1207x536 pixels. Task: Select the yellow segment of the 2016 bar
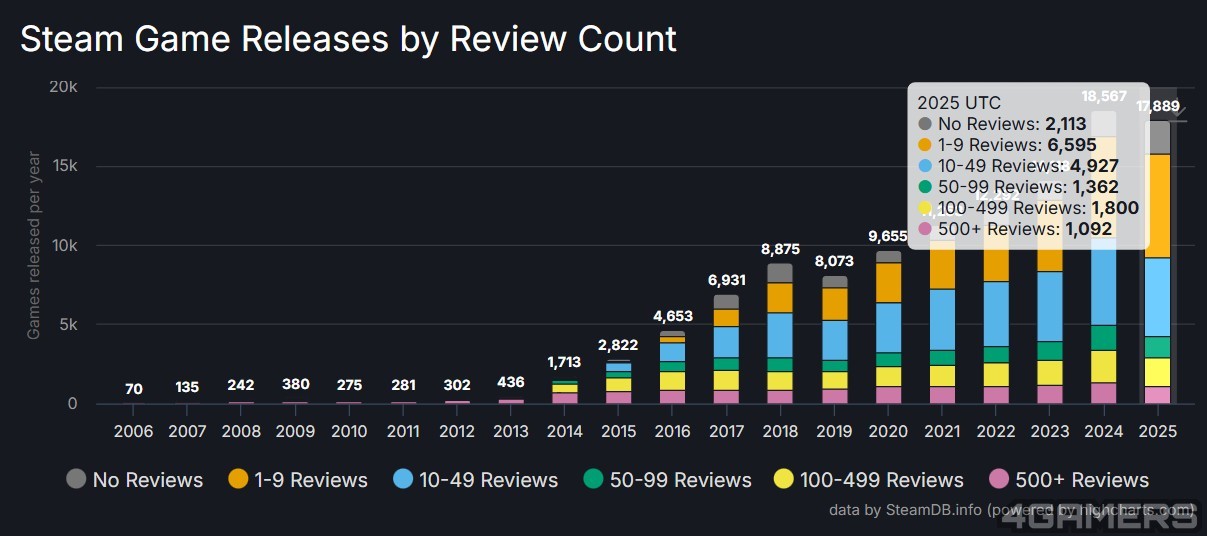(x=672, y=381)
